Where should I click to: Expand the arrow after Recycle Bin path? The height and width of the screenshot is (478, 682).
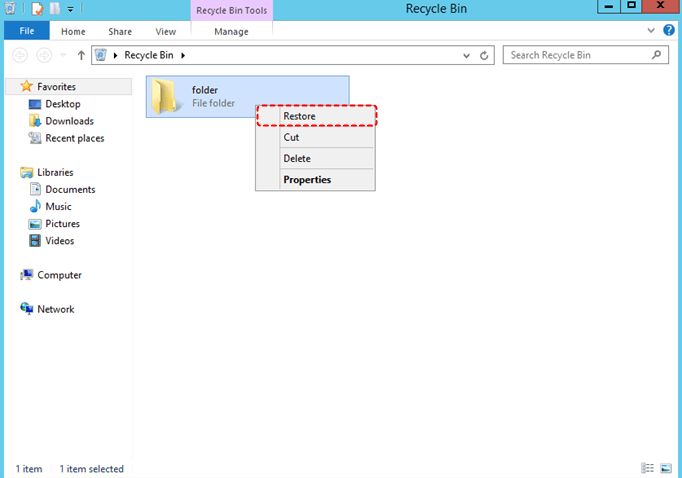(183, 55)
